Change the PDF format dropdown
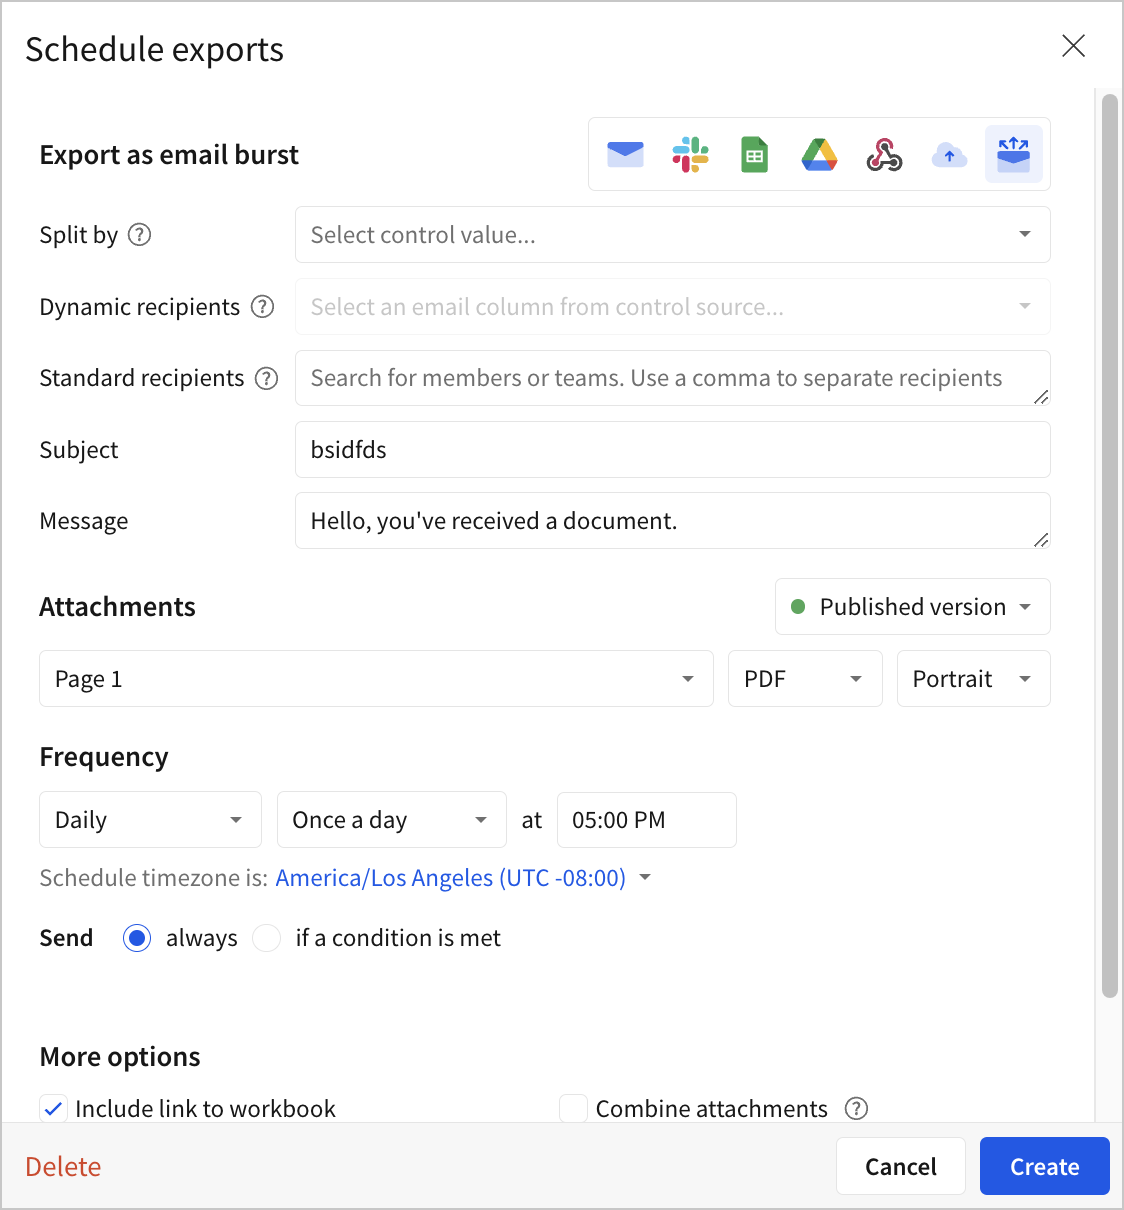Screen dimensions: 1124x1210 pyautogui.click(x=805, y=679)
